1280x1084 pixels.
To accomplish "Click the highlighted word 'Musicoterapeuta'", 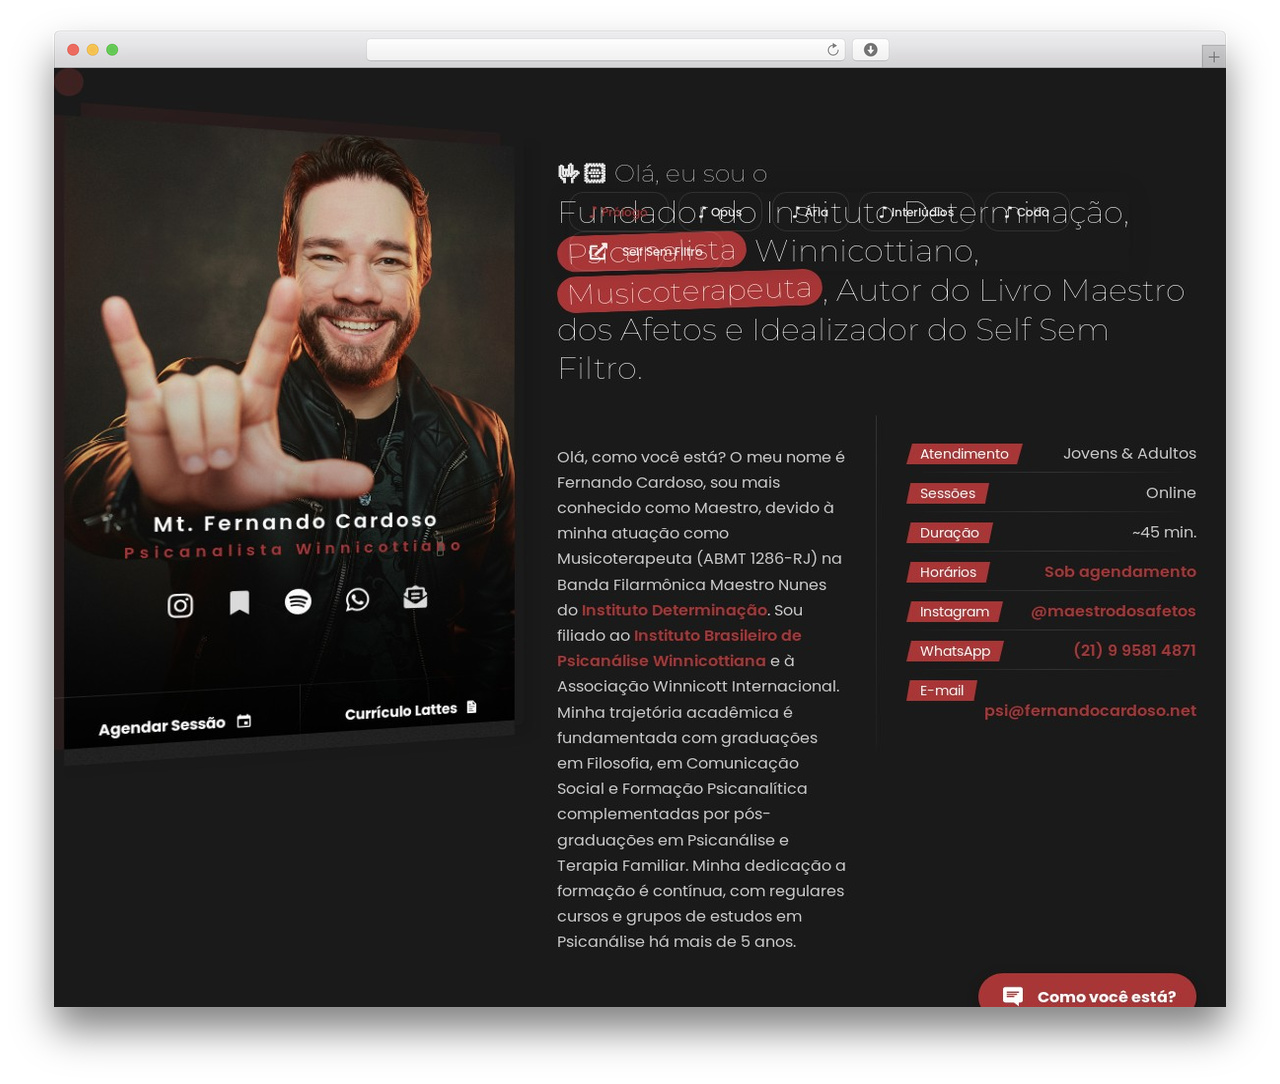I will point(690,291).
